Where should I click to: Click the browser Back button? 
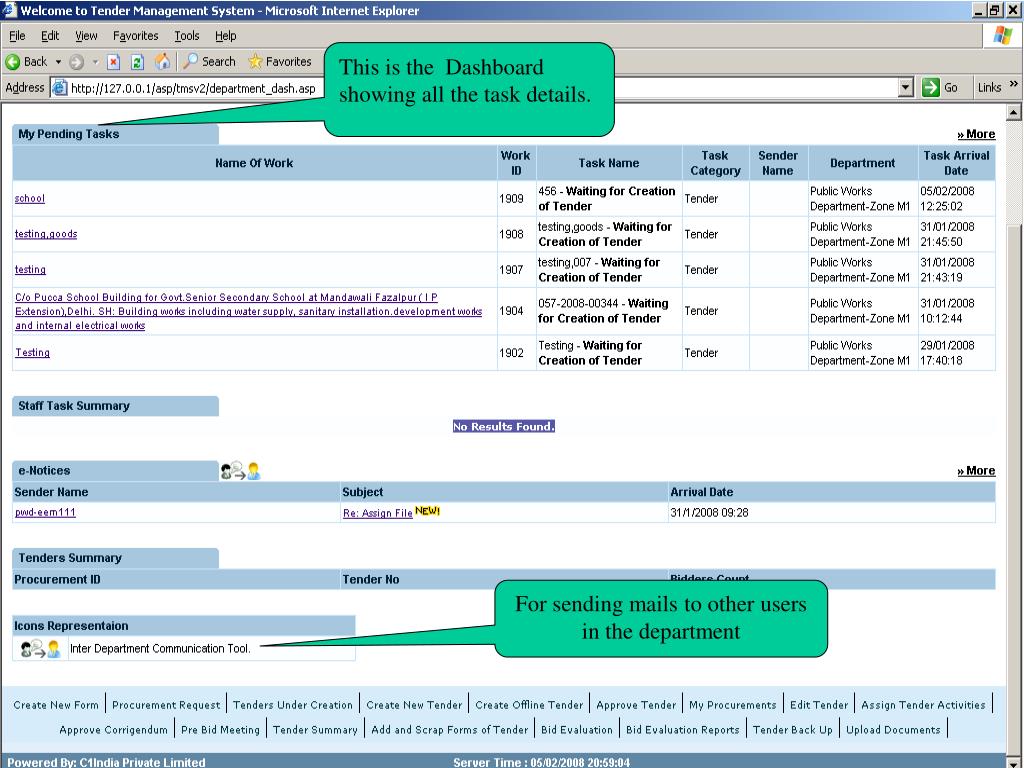[x=26, y=61]
